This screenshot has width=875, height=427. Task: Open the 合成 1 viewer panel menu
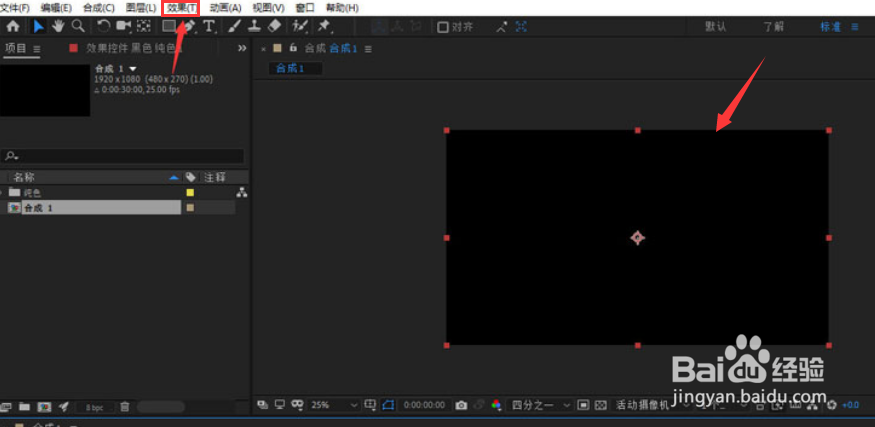[368, 49]
